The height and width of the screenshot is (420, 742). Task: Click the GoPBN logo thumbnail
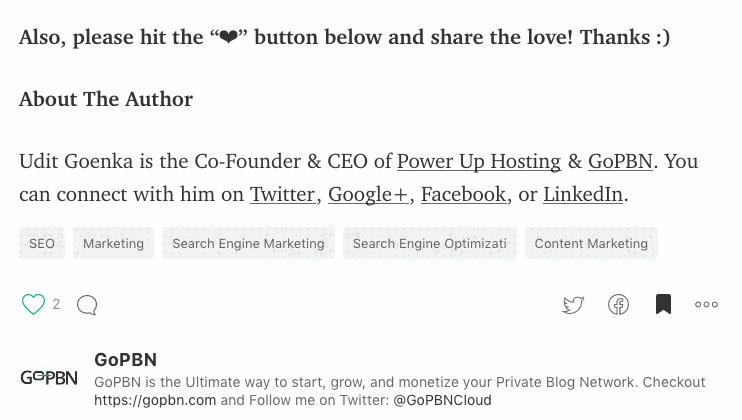(x=49, y=378)
